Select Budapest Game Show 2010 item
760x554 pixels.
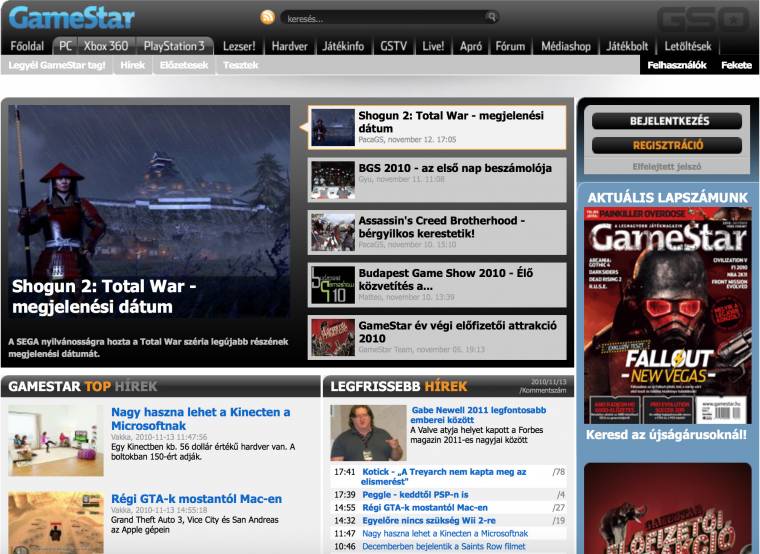pos(437,285)
